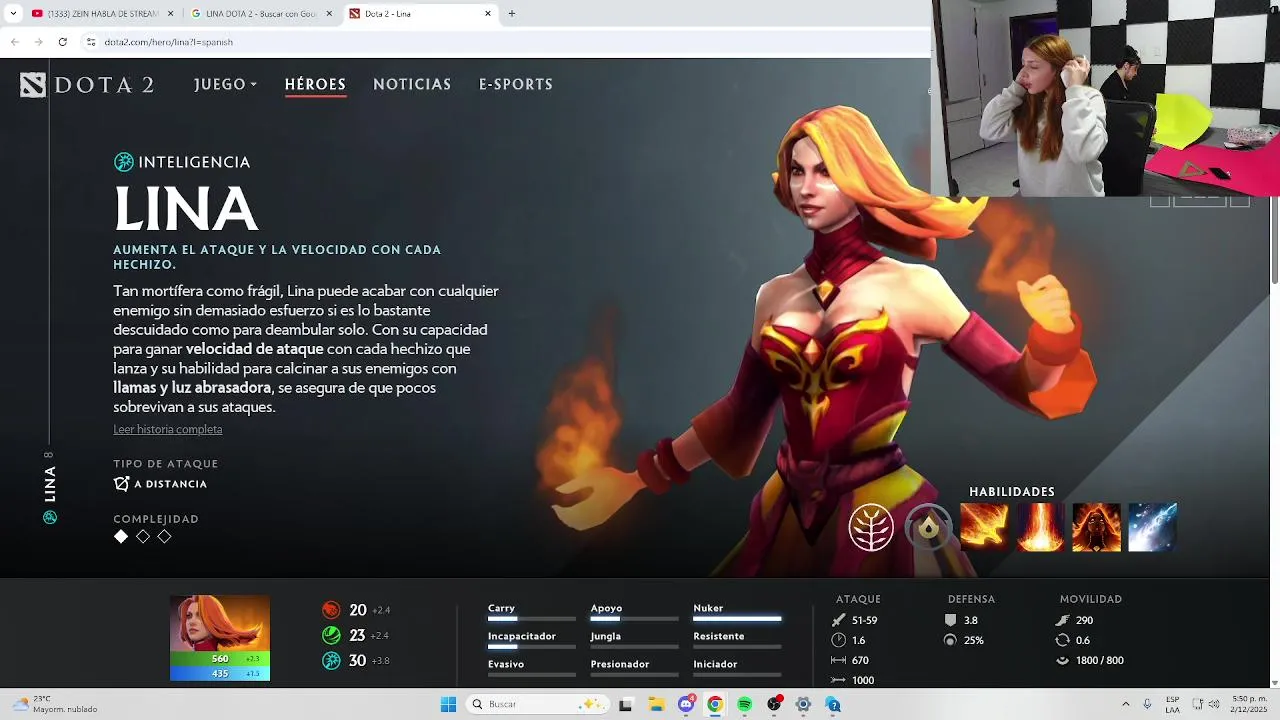
Task: Click the agility attribute icon
Action: click(x=331, y=635)
